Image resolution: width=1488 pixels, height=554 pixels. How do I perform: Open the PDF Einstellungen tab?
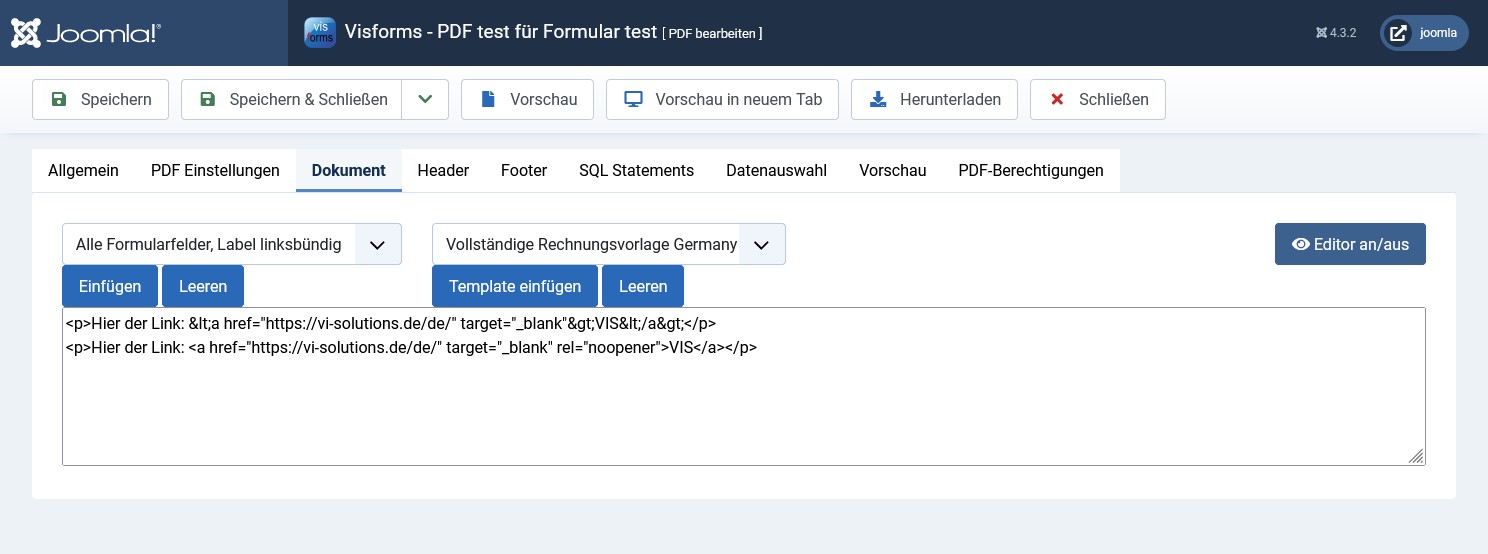pos(215,170)
